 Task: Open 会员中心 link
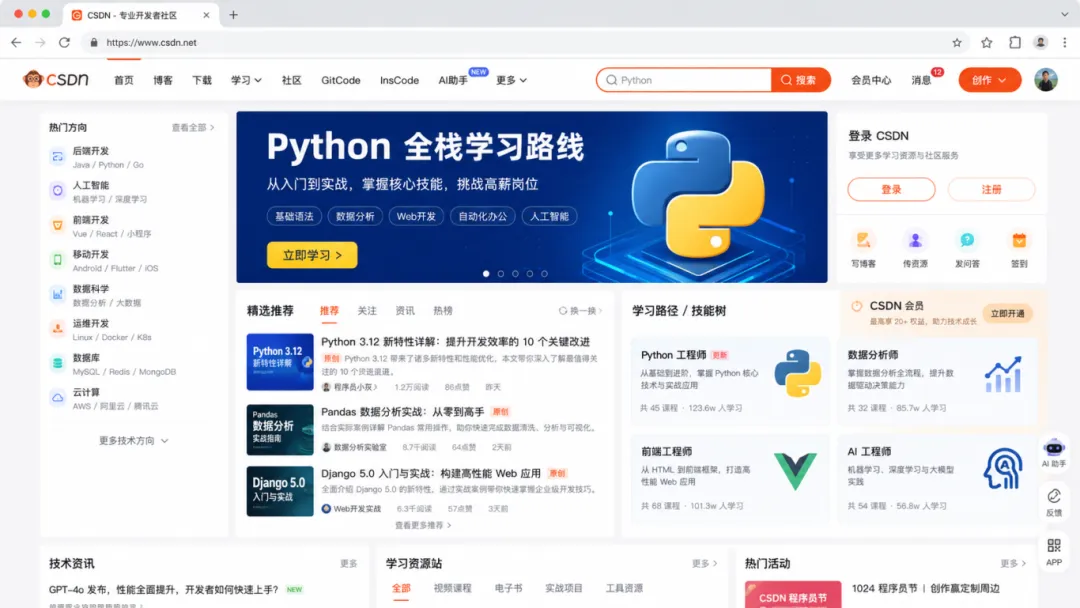[871, 81]
